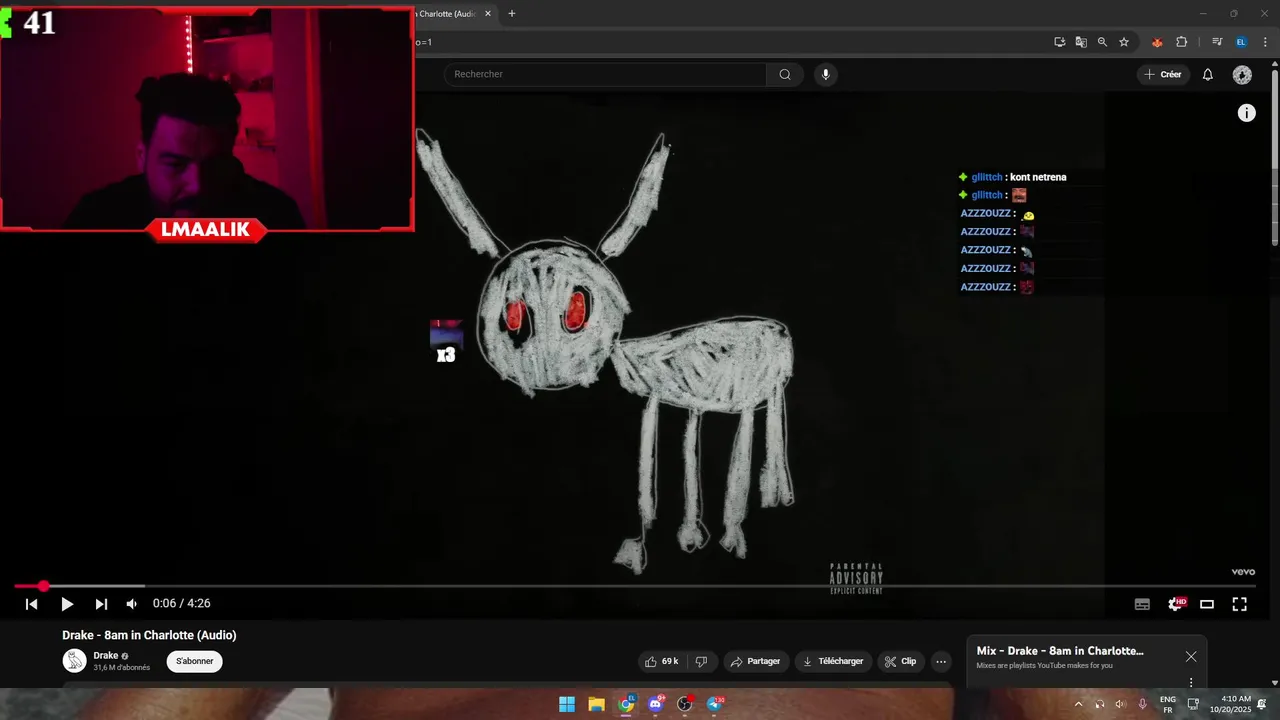Open the Windows notification center bell
This screenshot has width=1280, height=720.
[x=1263, y=704]
